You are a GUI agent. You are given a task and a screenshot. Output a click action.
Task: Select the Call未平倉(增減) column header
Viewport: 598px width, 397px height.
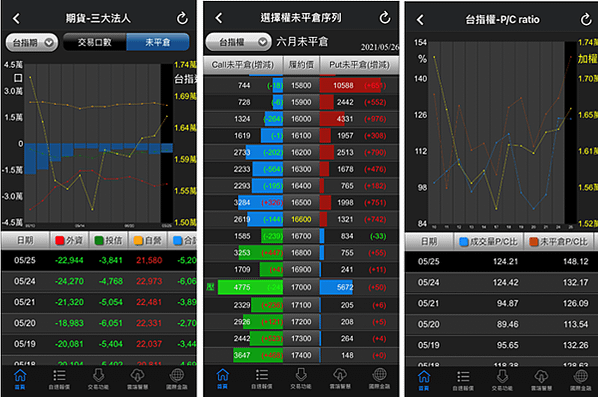pos(243,65)
